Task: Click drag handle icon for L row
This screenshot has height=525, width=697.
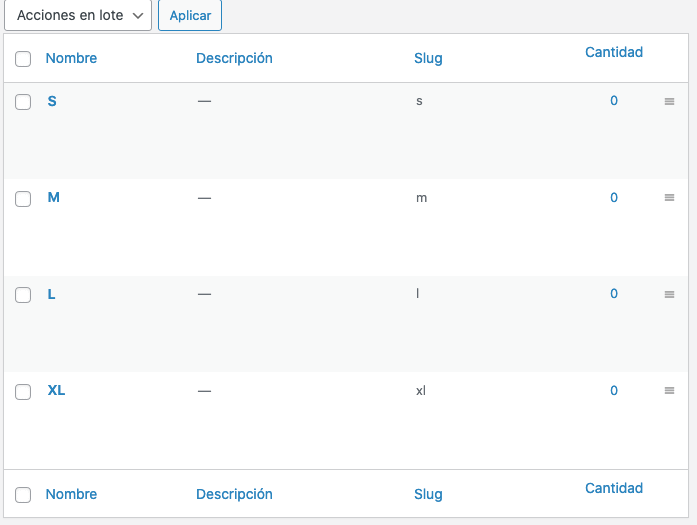Action: (x=669, y=294)
